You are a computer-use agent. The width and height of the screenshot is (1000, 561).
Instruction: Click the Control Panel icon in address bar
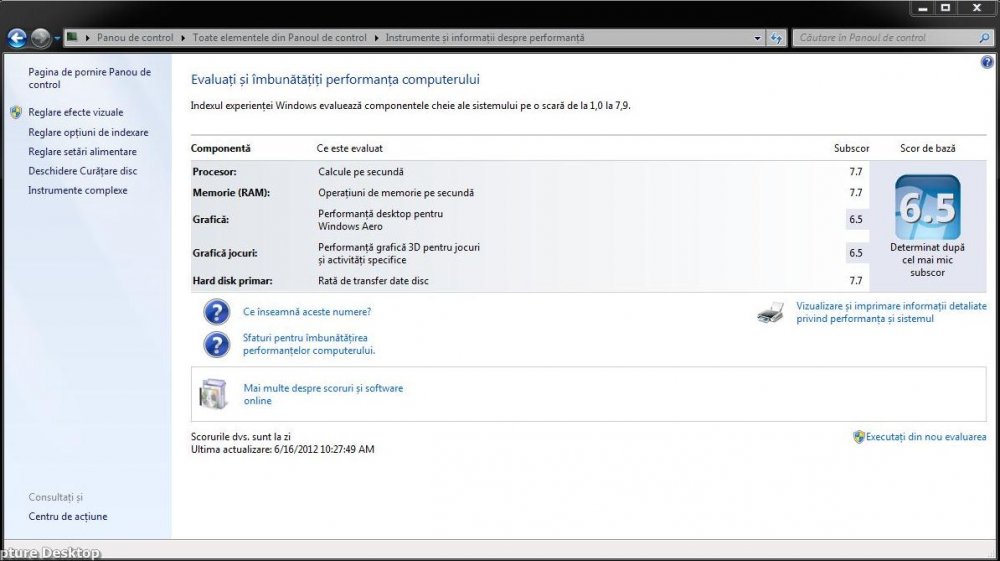[73, 37]
